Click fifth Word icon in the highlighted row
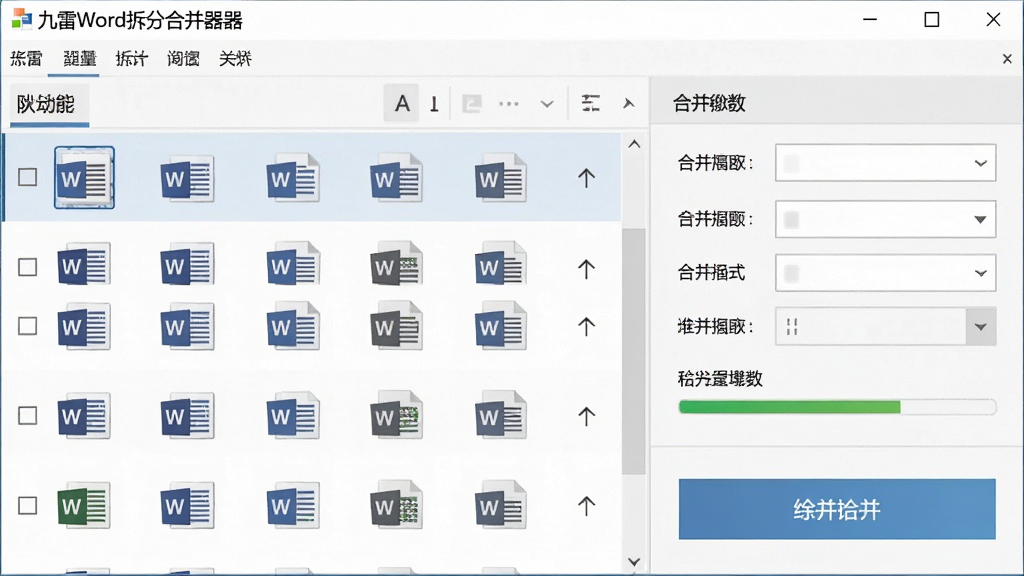Image resolution: width=1024 pixels, height=576 pixels. [500, 178]
